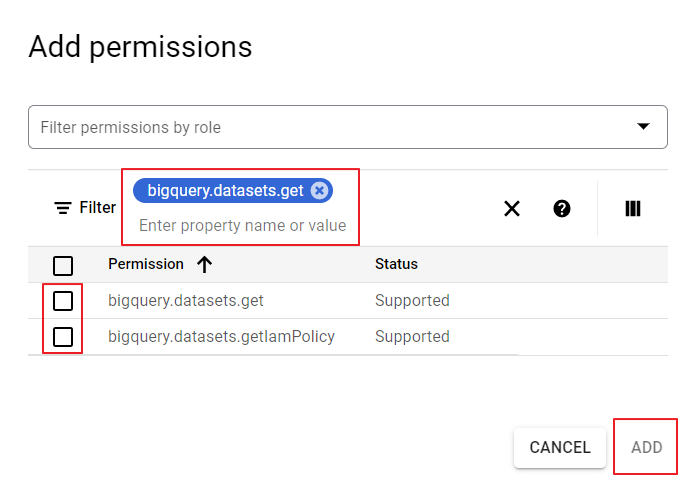Click the Status column header
Image resolution: width=693 pixels, height=488 pixels.
396,265
